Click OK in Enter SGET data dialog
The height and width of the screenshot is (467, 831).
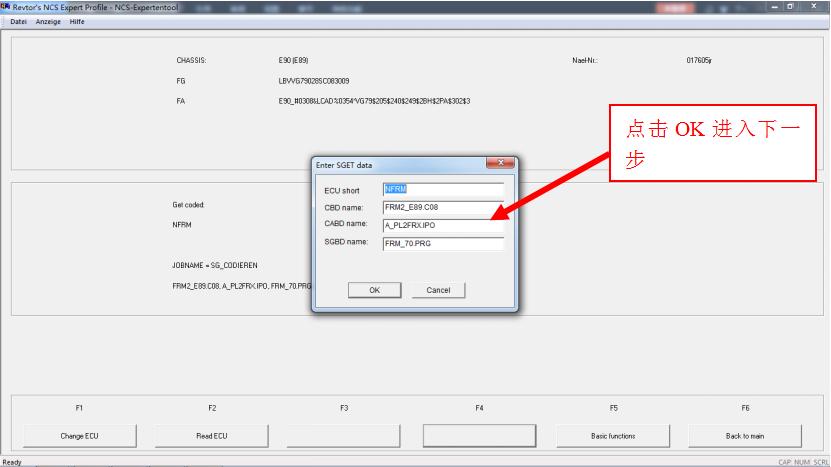point(374,290)
